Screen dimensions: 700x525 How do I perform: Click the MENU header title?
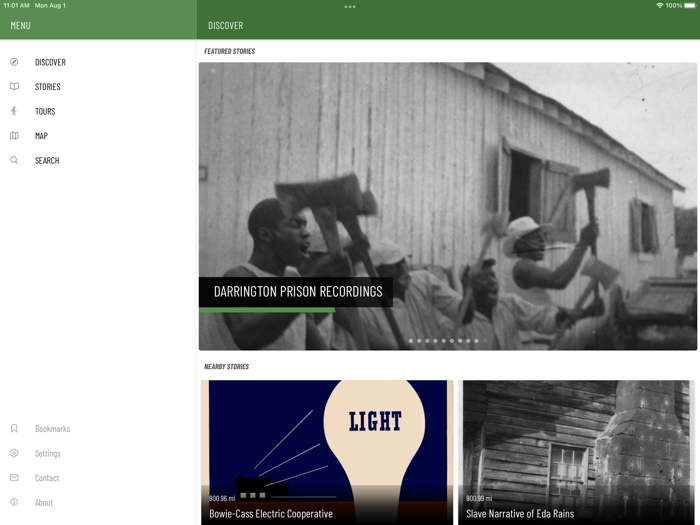pos(21,25)
